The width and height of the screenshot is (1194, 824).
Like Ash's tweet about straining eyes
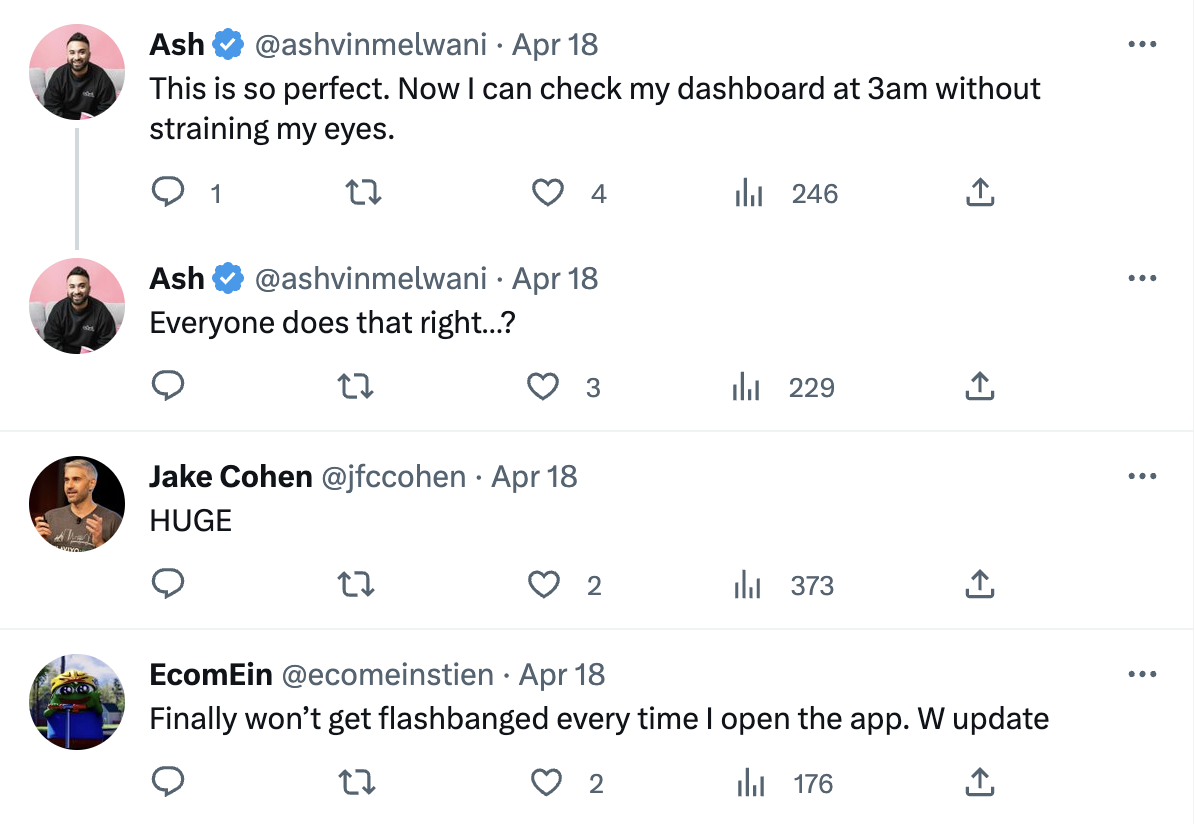(x=547, y=192)
